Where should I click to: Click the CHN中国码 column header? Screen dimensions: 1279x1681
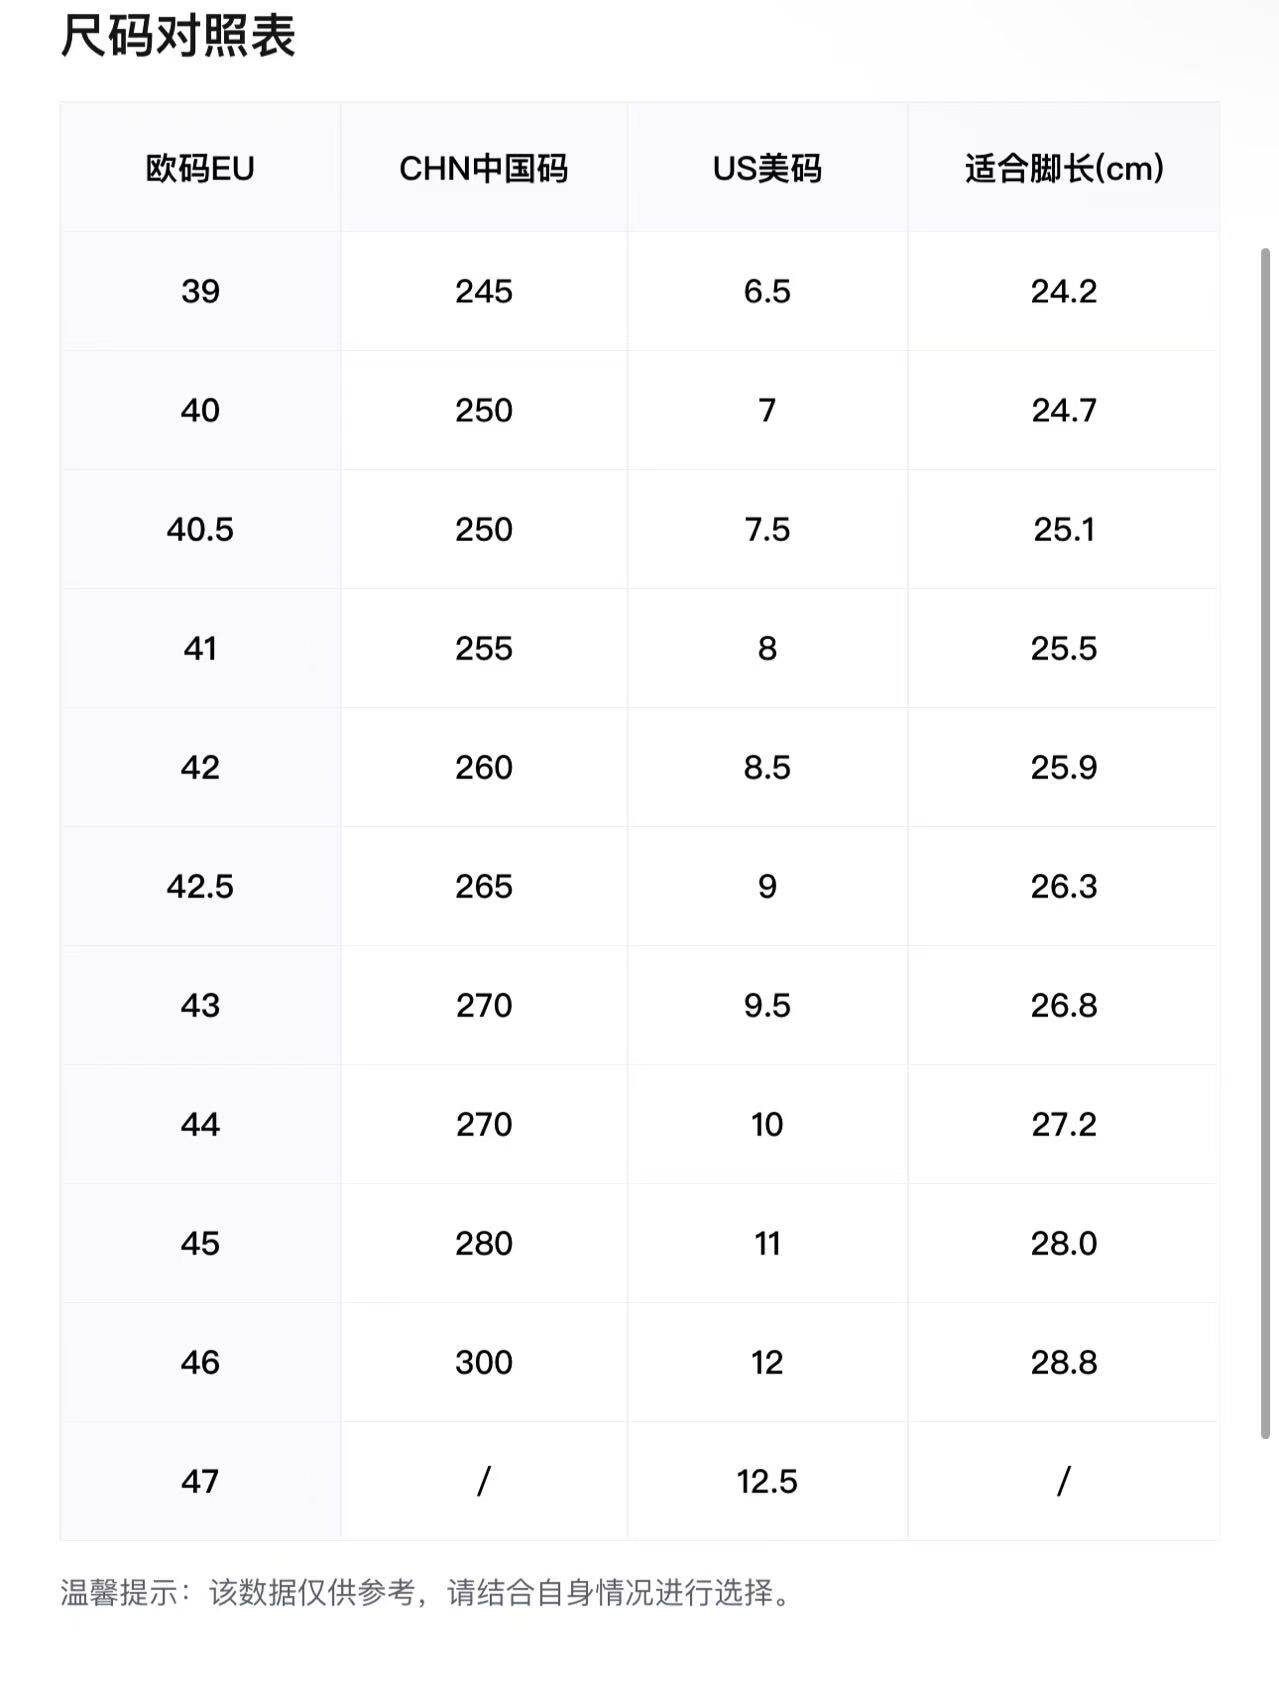tap(483, 168)
